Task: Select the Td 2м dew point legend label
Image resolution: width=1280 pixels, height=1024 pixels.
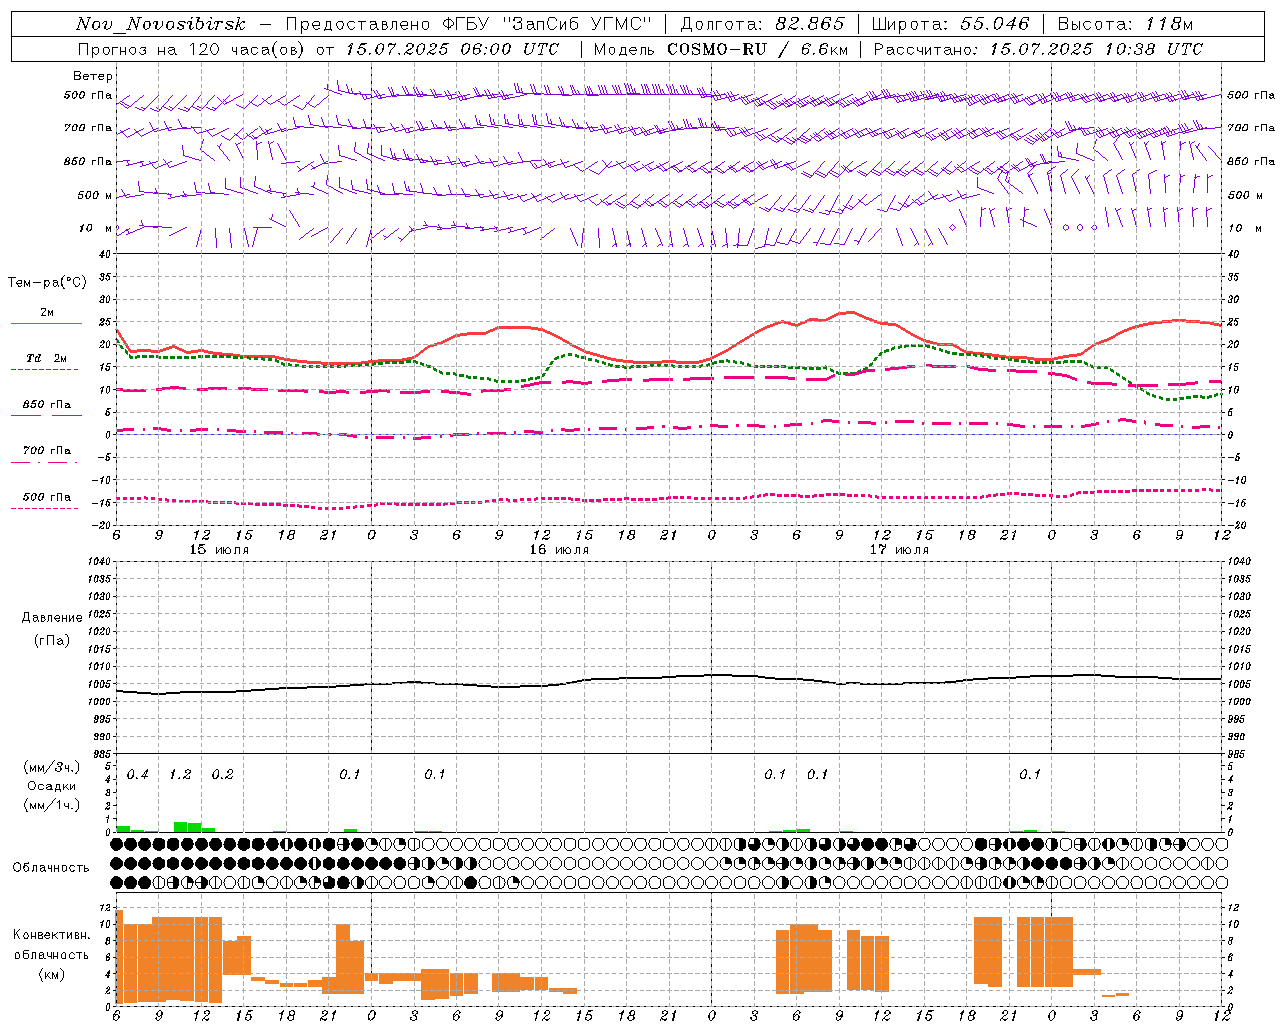Action: click(x=47, y=358)
